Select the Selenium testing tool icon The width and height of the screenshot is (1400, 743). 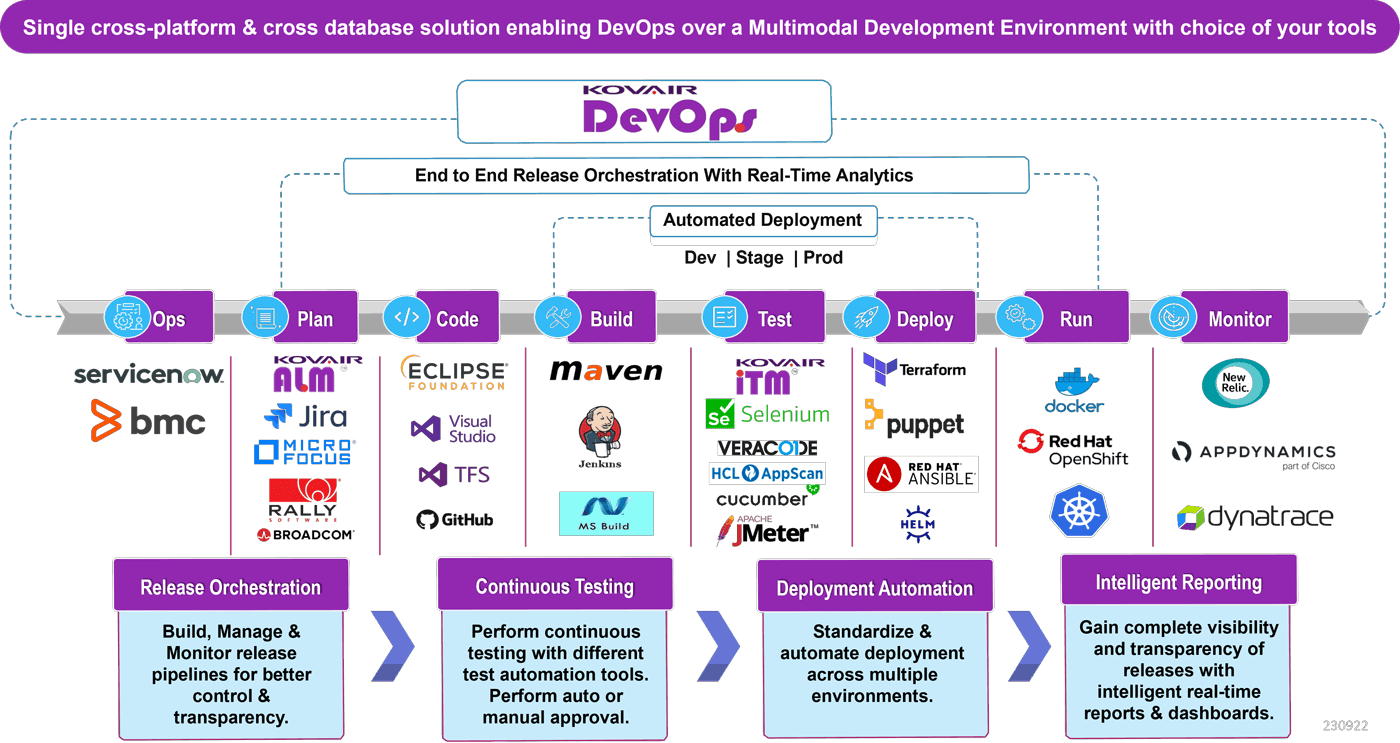pyautogui.click(x=767, y=413)
